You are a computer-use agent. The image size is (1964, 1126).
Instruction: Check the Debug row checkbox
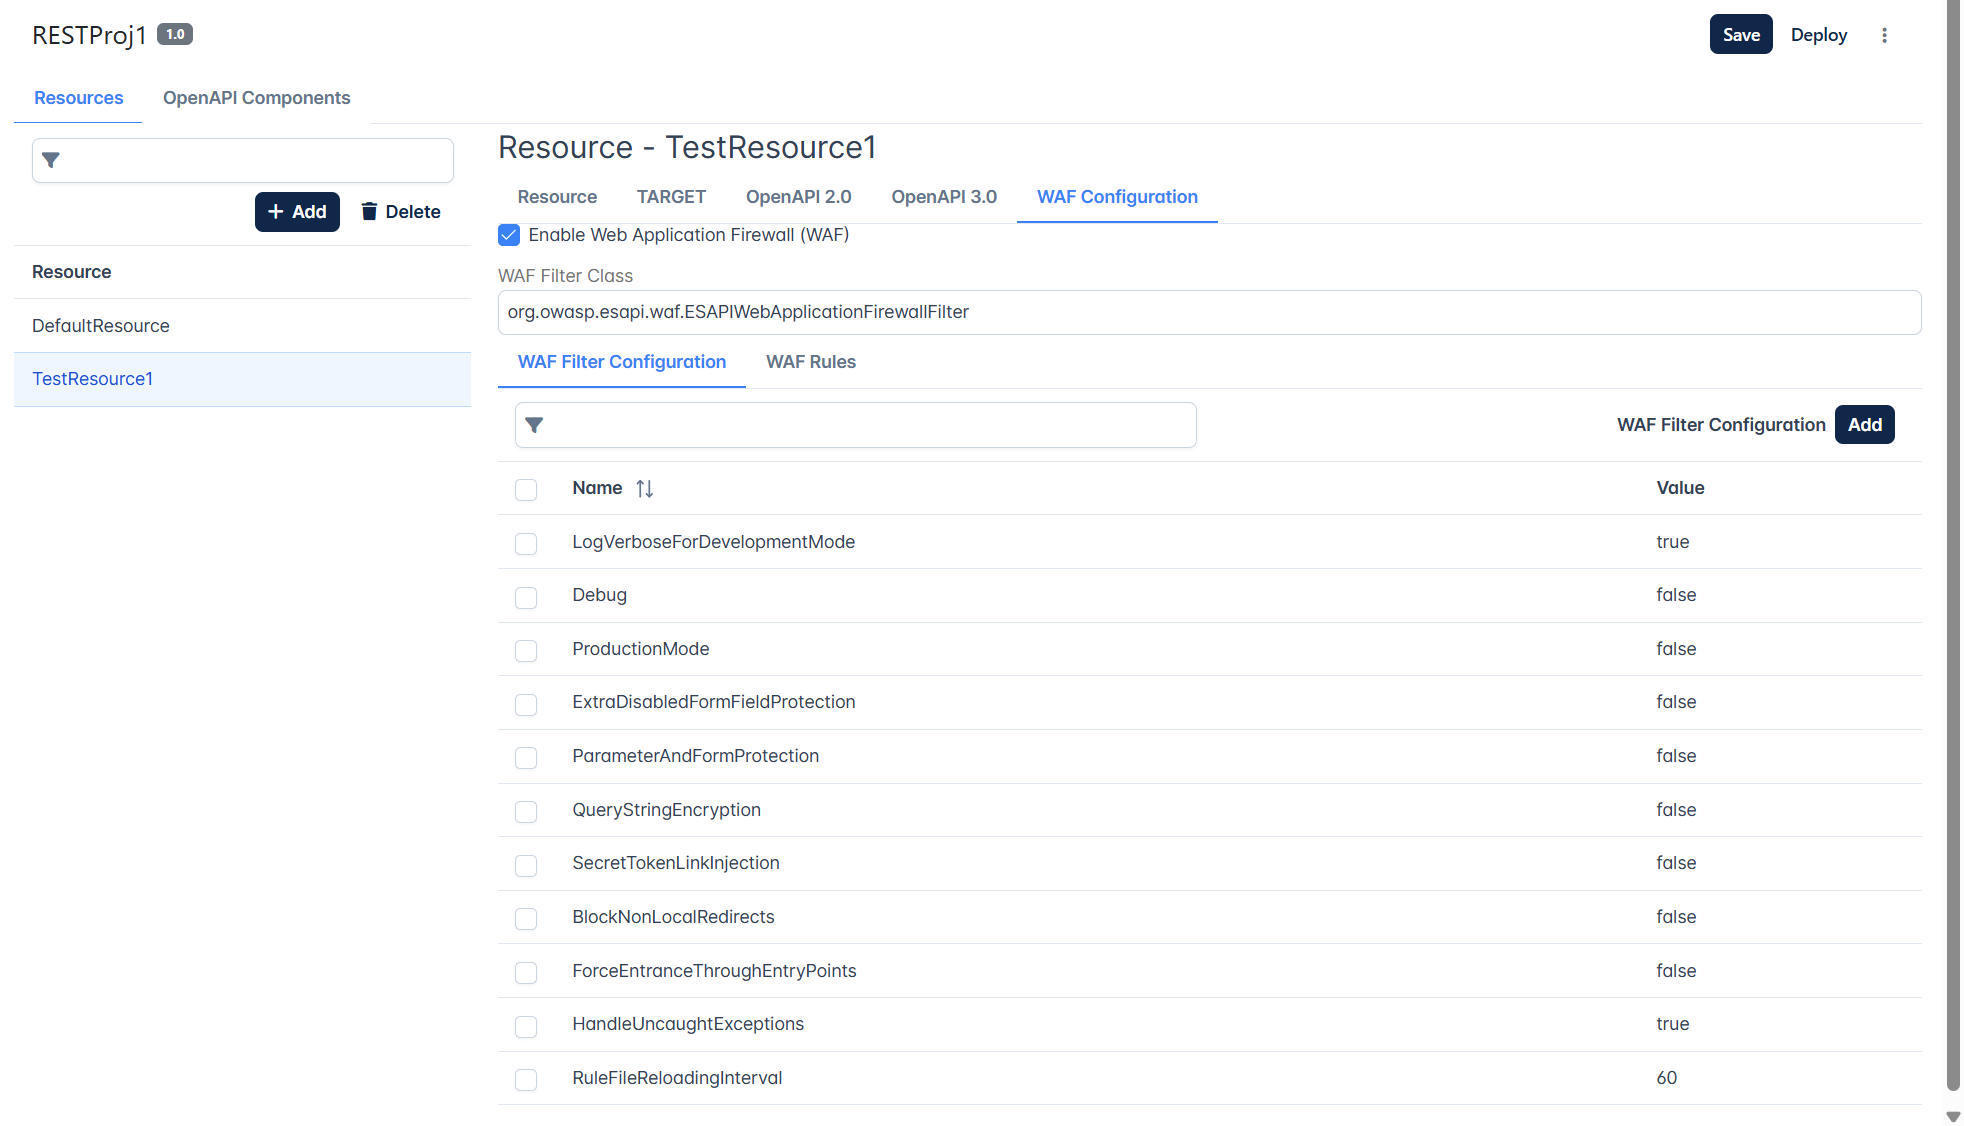(526, 597)
